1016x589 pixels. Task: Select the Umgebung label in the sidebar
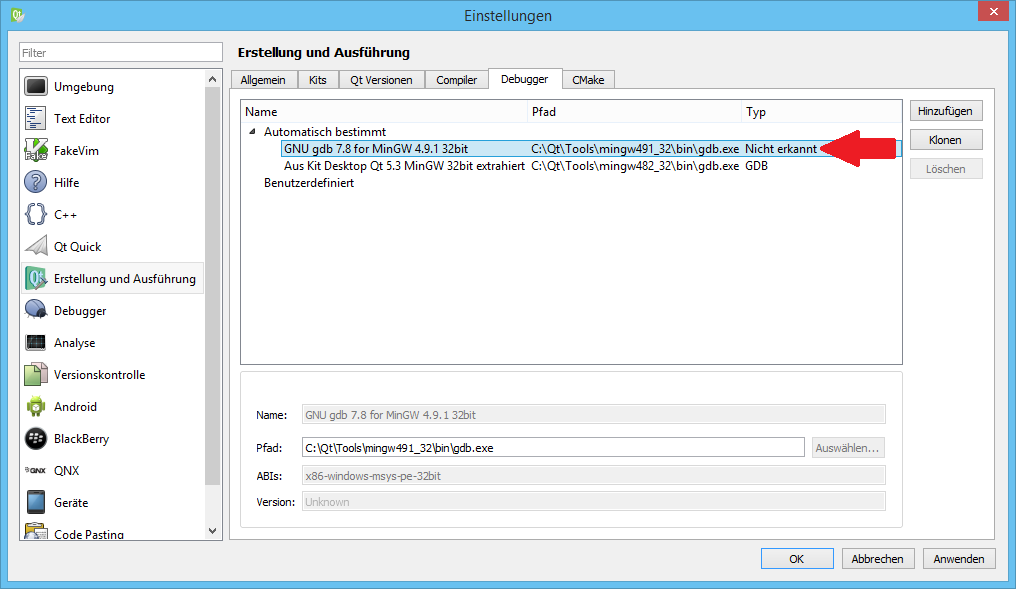pos(84,86)
